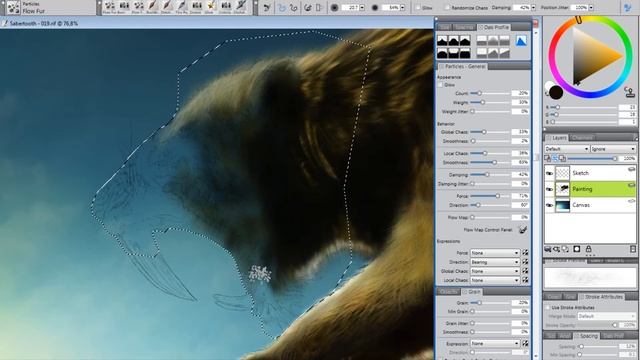Open Force expression invert icon

(x=525, y=253)
